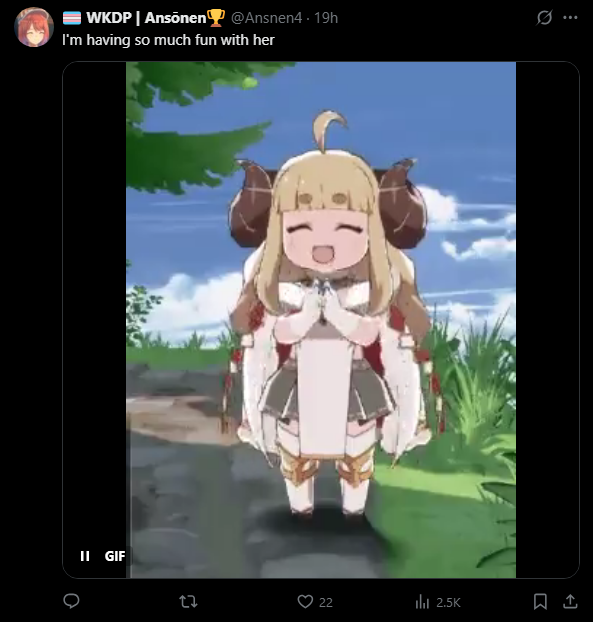Open post analytics via the bar chart icon
The image size is (593, 622).
click(422, 602)
